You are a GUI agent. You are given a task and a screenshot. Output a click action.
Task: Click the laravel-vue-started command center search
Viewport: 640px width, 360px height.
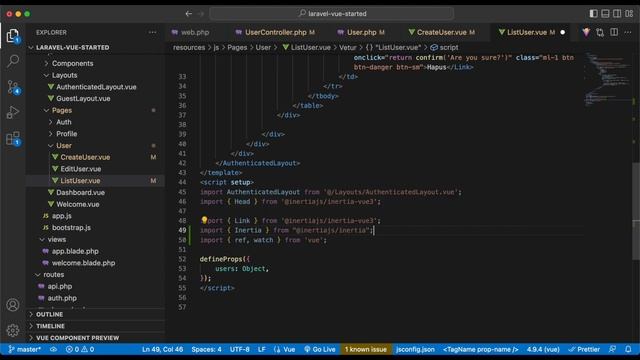tap(332, 13)
